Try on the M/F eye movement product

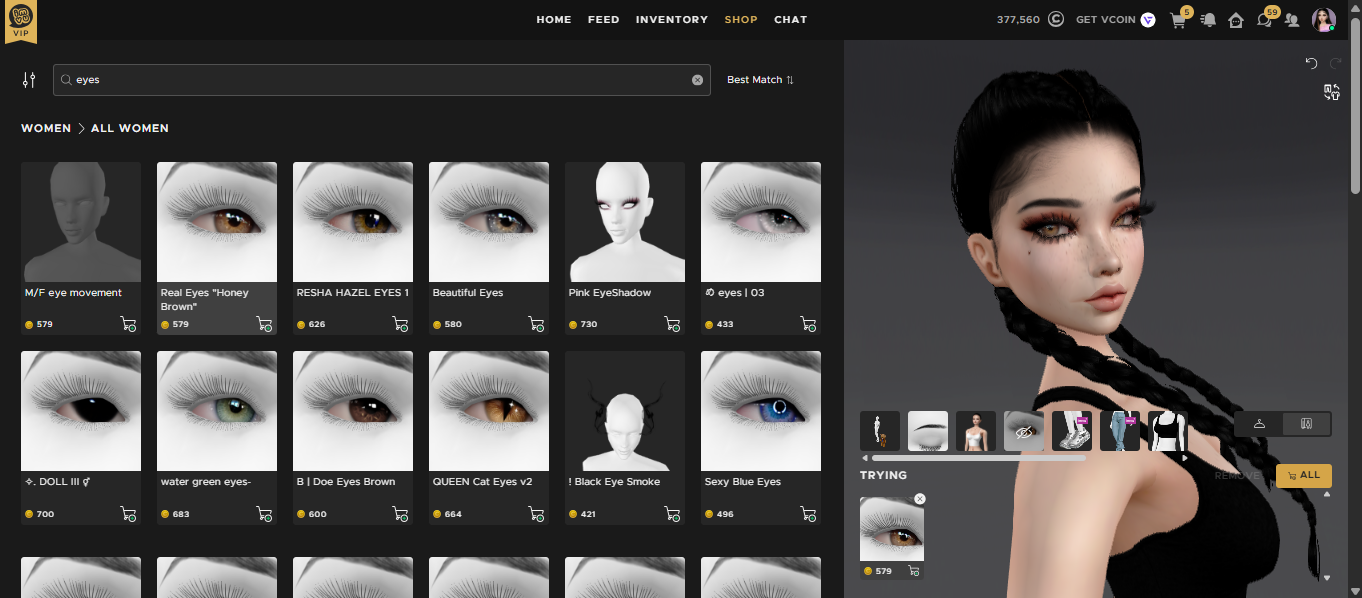pyautogui.click(x=81, y=222)
